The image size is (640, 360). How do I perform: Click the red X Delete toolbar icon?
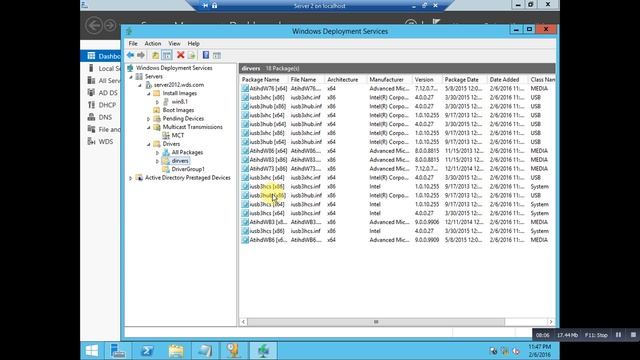tap(180, 55)
